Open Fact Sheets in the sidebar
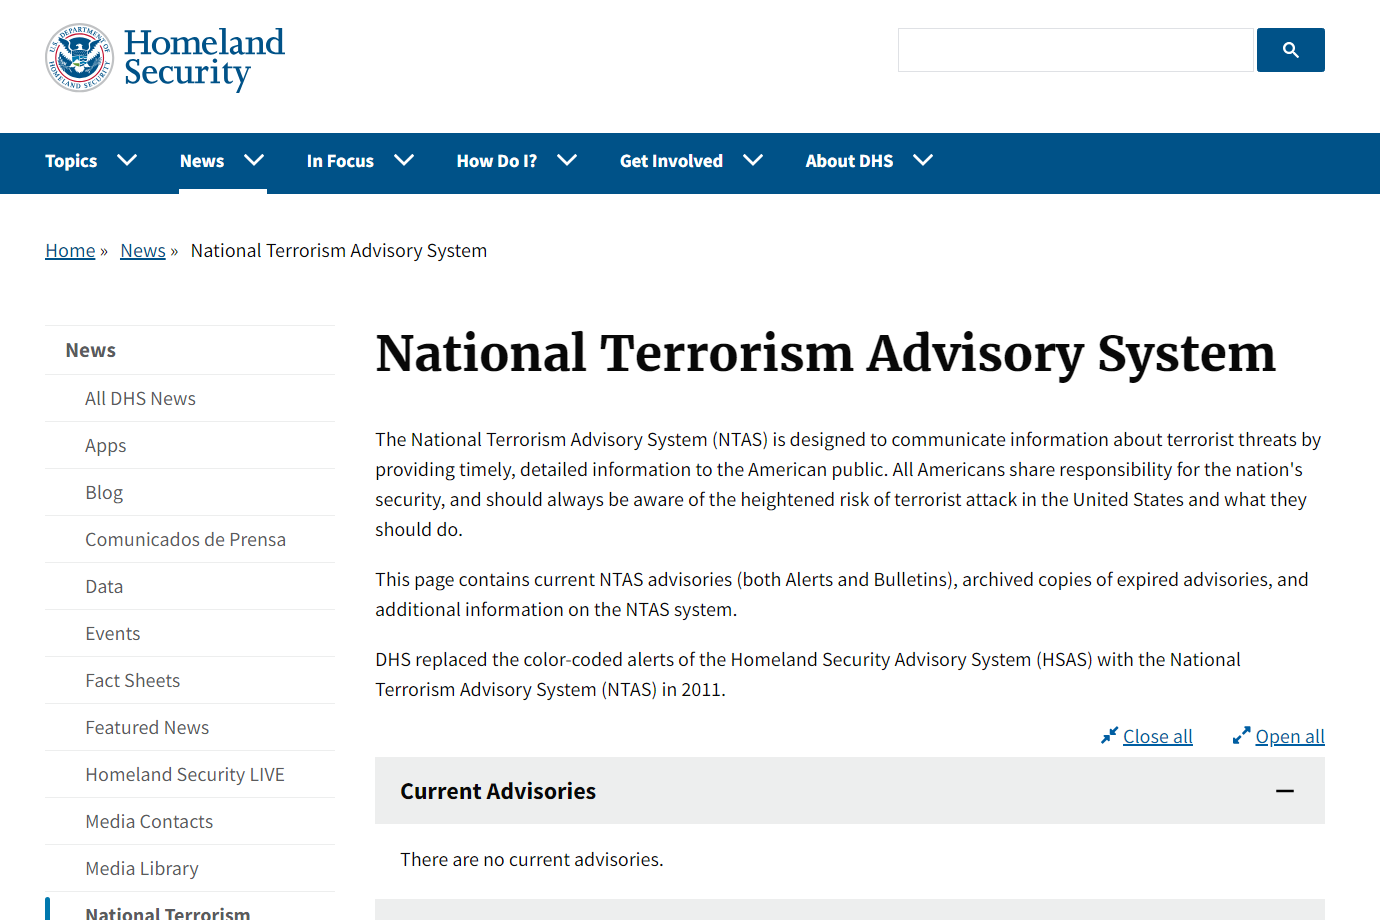1380x920 pixels. click(x=190, y=680)
